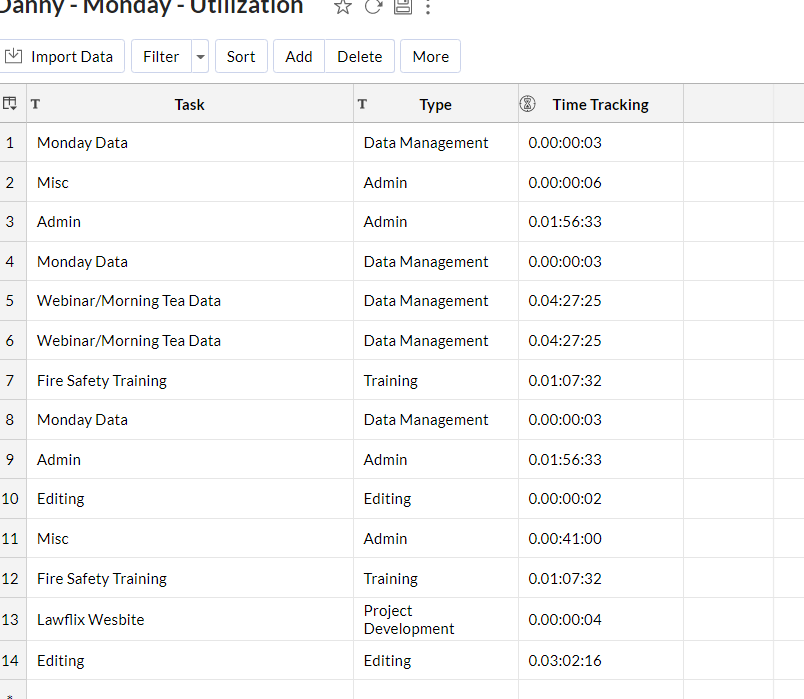Viewport: 804px width, 699px height.
Task: Click the Editing task cell in row 14
Action: coord(190,661)
